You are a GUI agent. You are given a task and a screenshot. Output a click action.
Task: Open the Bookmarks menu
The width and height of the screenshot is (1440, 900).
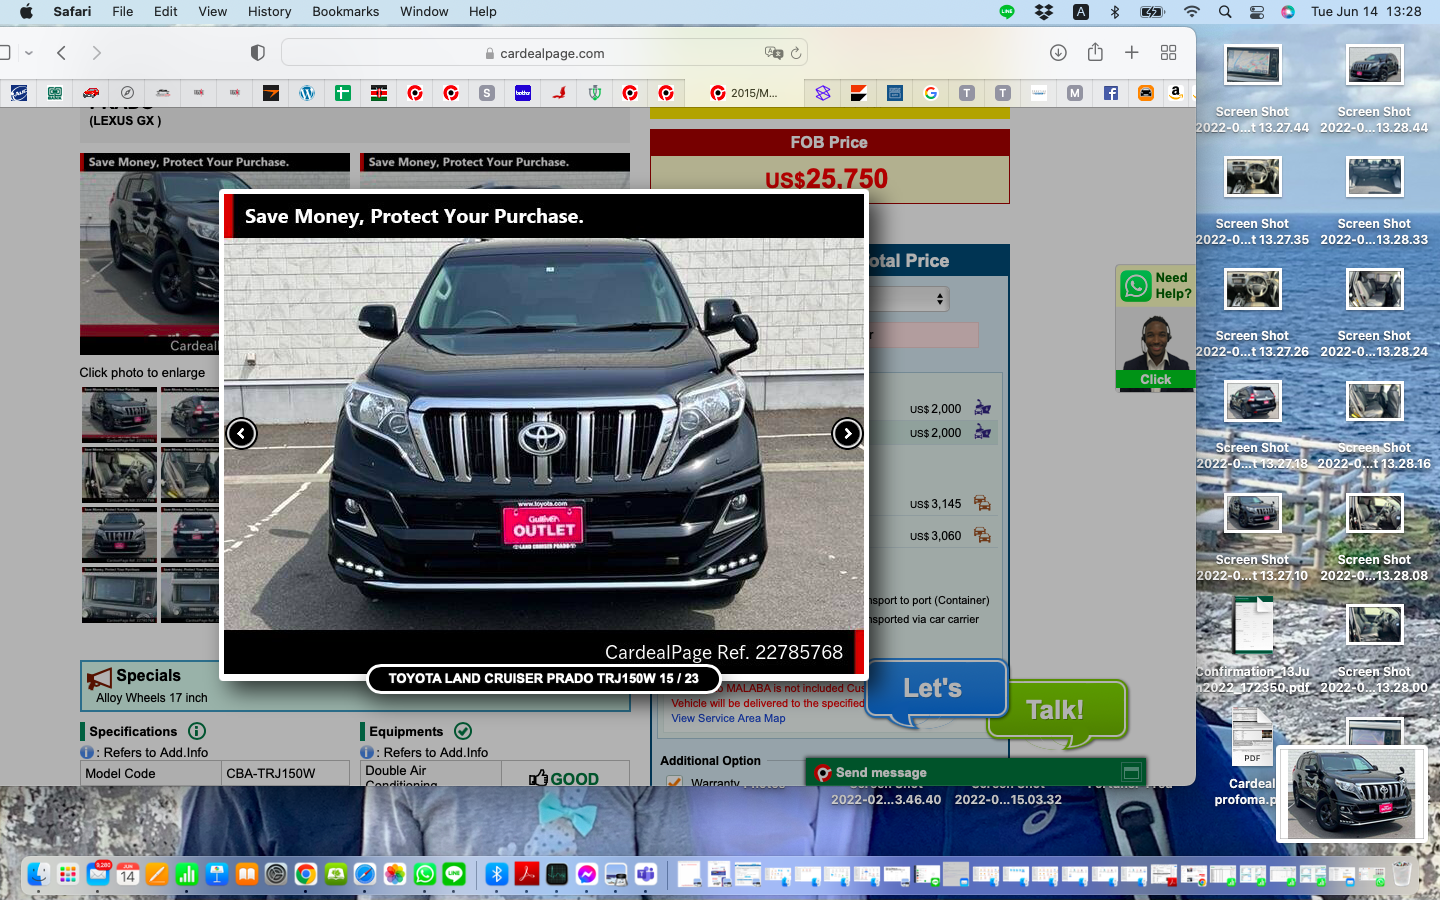click(345, 12)
